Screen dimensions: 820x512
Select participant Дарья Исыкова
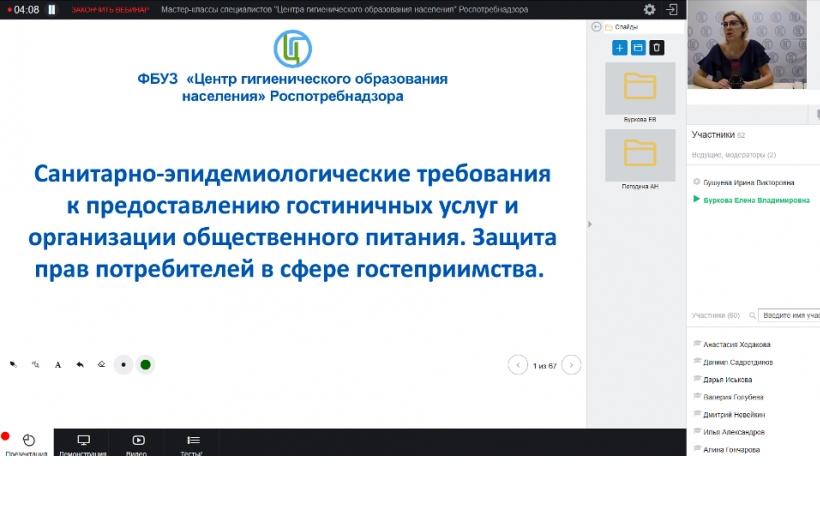click(x=727, y=380)
